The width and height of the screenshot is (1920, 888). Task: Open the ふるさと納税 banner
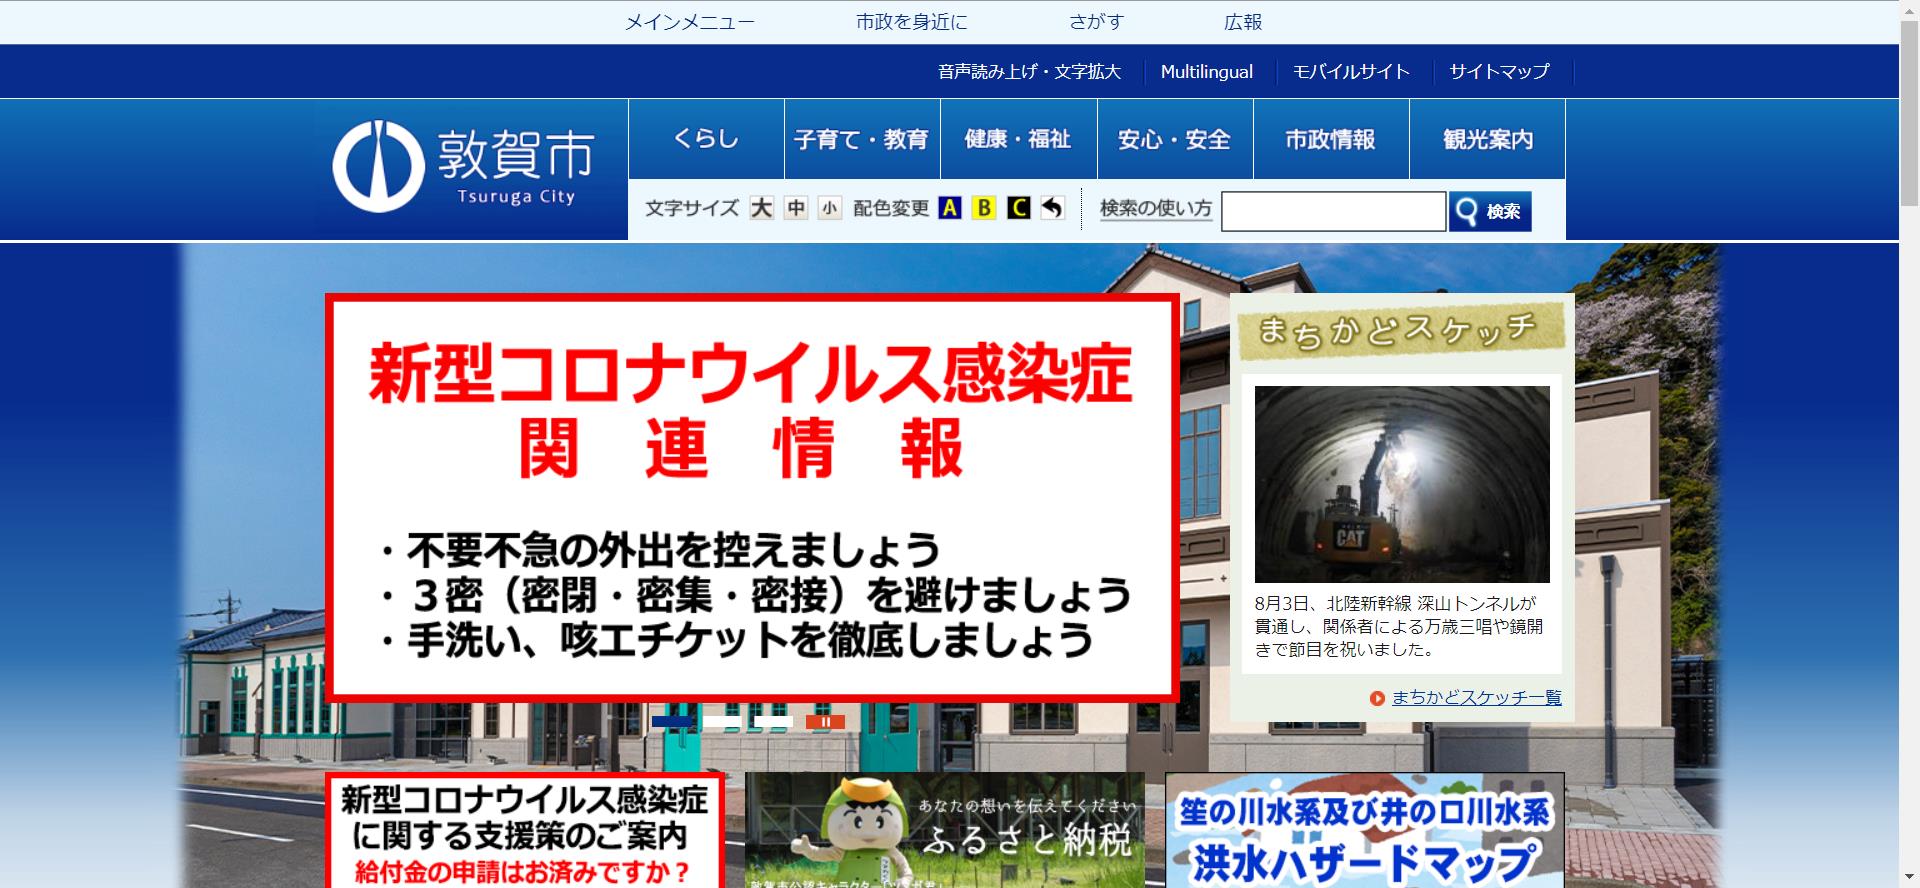pyautogui.click(x=945, y=830)
